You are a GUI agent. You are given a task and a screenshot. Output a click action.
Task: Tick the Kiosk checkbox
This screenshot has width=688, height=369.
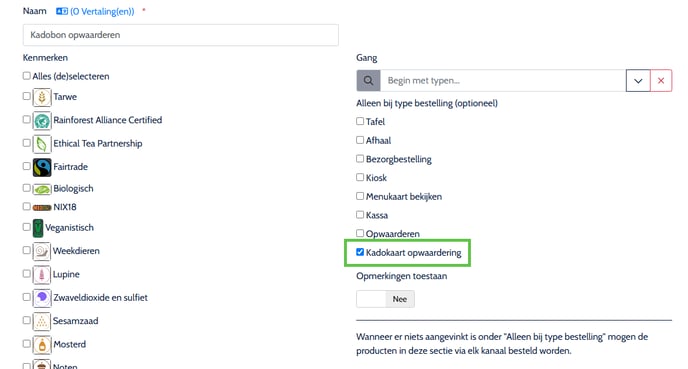pyautogui.click(x=360, y=177)
